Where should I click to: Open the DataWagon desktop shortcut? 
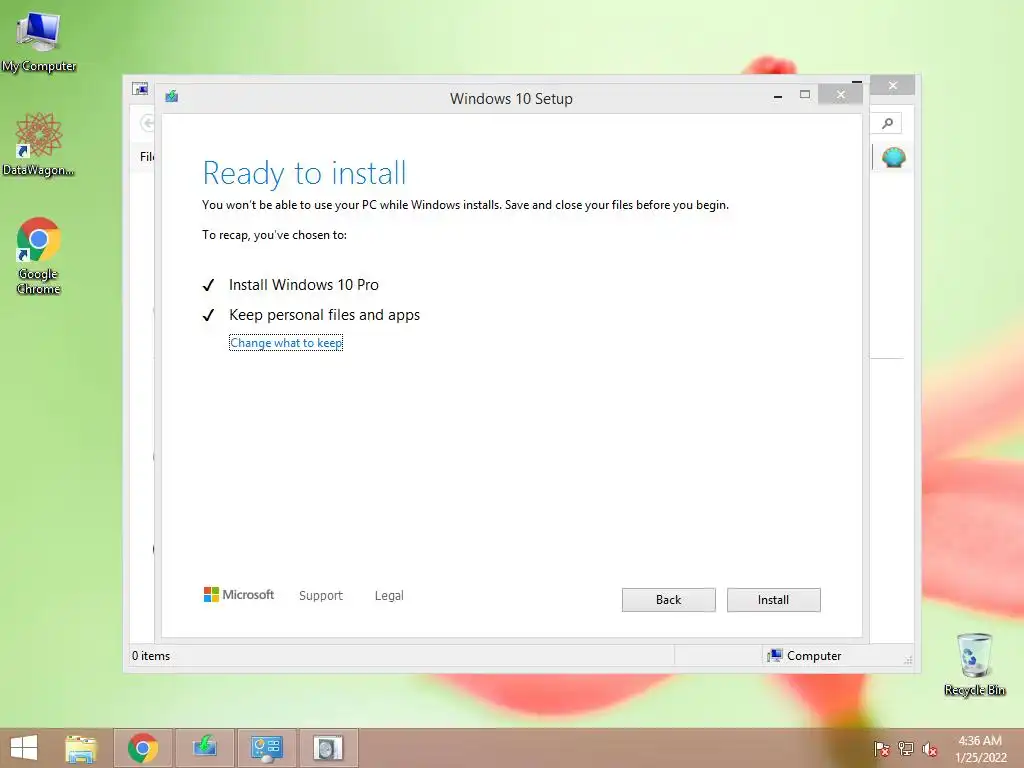[39, 144]
